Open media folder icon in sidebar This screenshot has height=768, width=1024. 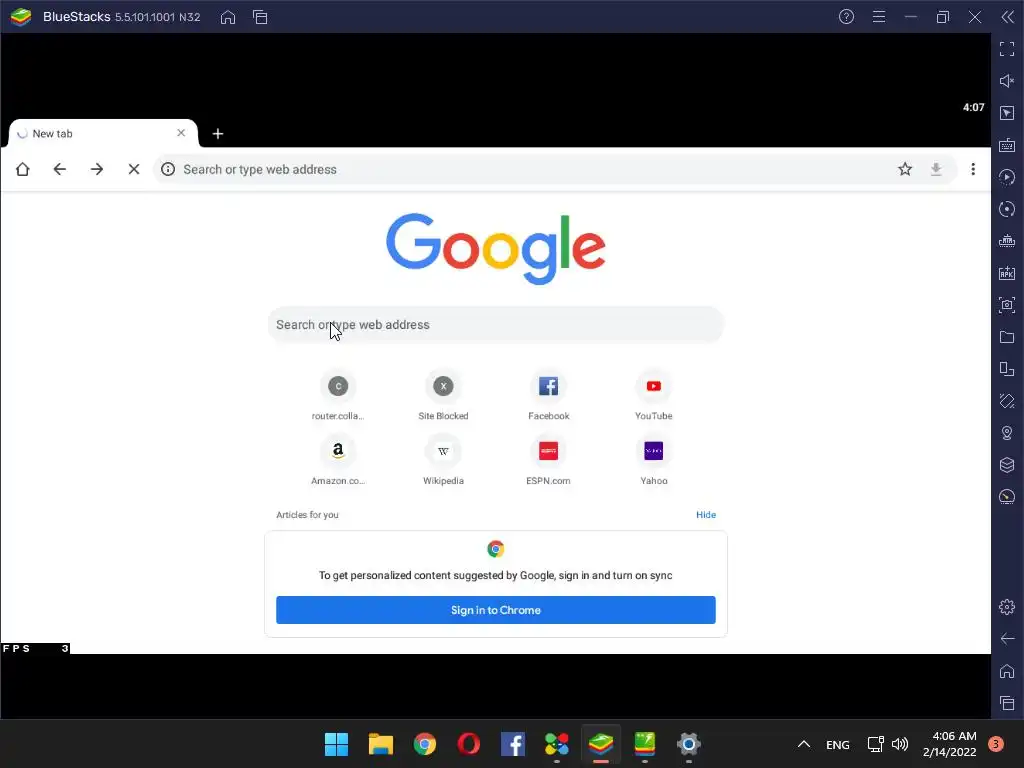tap(1007, 337)
